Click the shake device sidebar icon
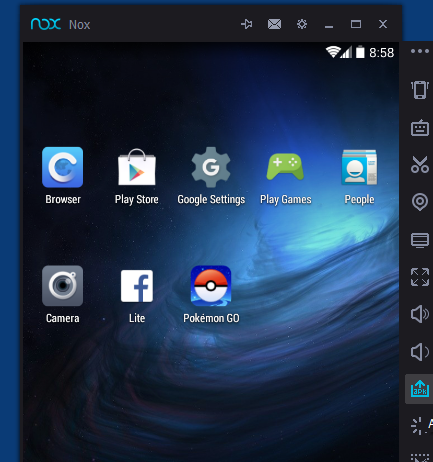The height and width of the screenshot is (462, 433). coord(420,90)
